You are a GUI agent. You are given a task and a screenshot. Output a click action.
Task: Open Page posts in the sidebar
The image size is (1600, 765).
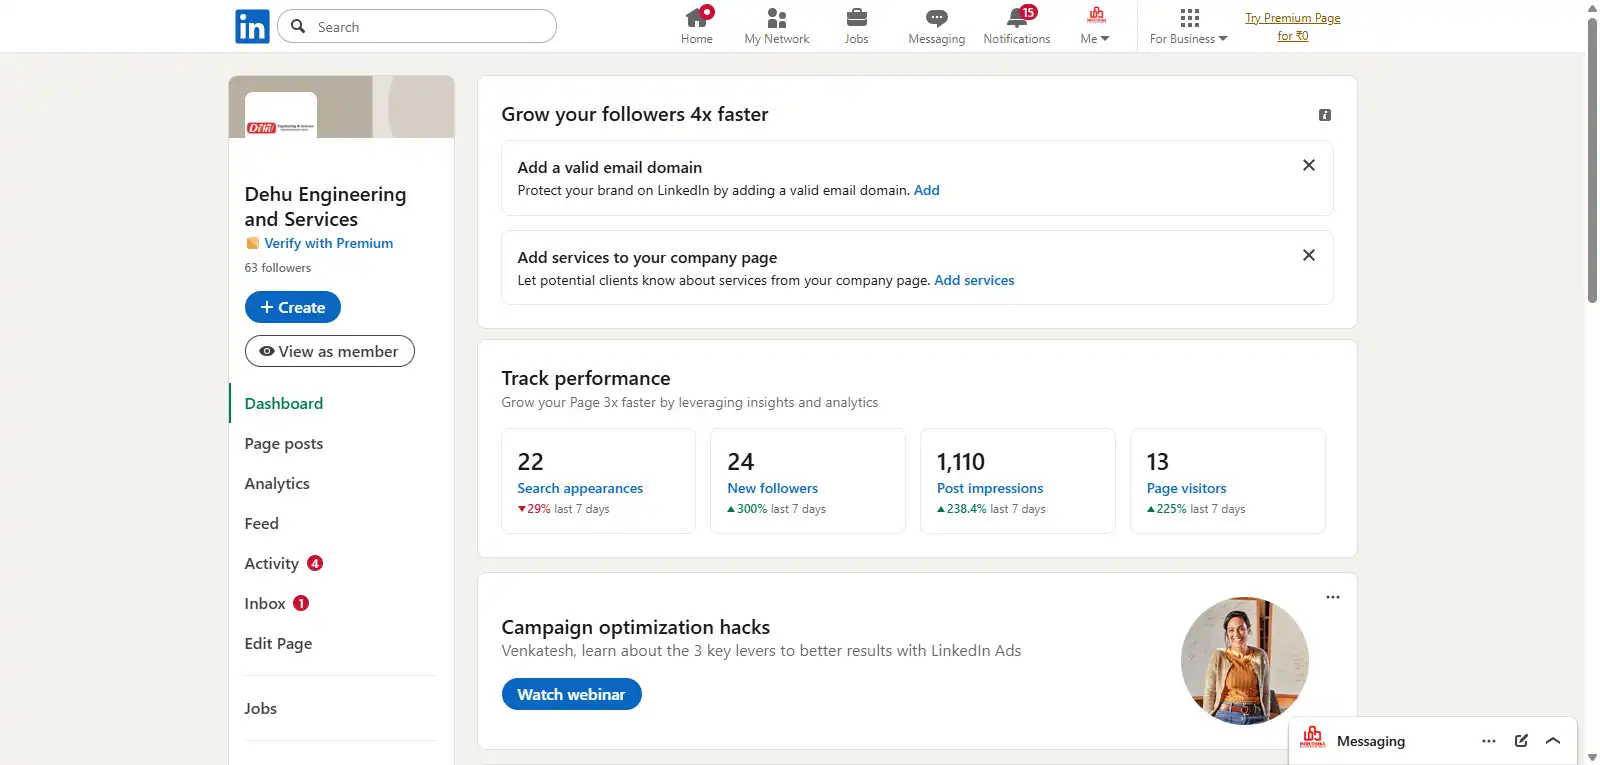pyautogui.click(x=284, y=443)
